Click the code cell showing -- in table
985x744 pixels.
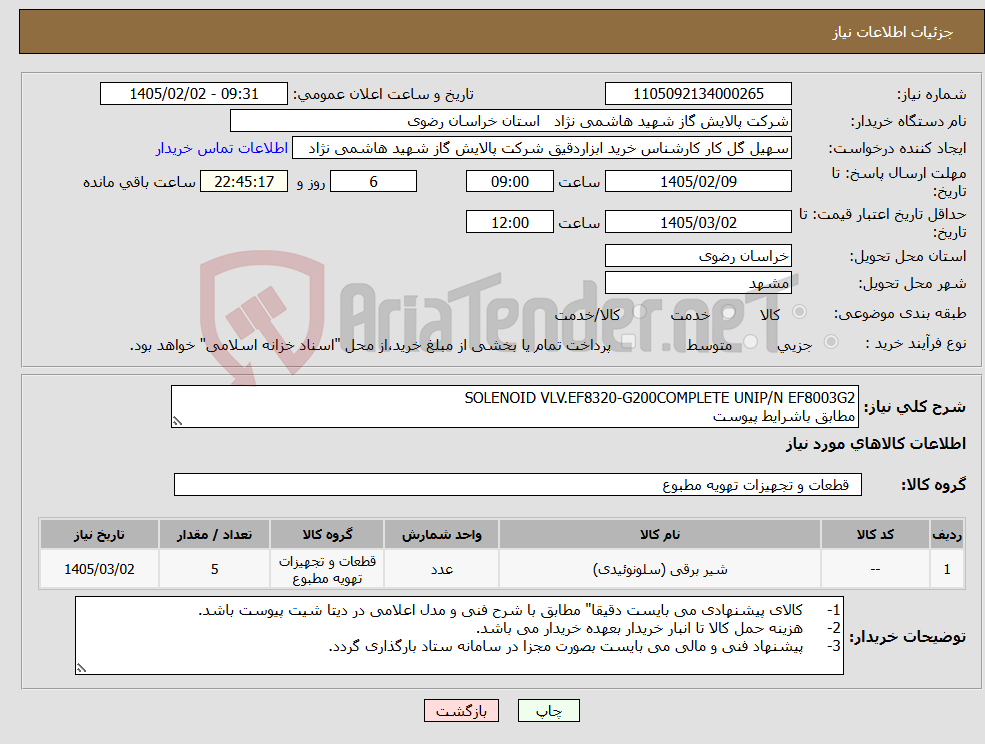pyautogui.click(x=875, y=569)
